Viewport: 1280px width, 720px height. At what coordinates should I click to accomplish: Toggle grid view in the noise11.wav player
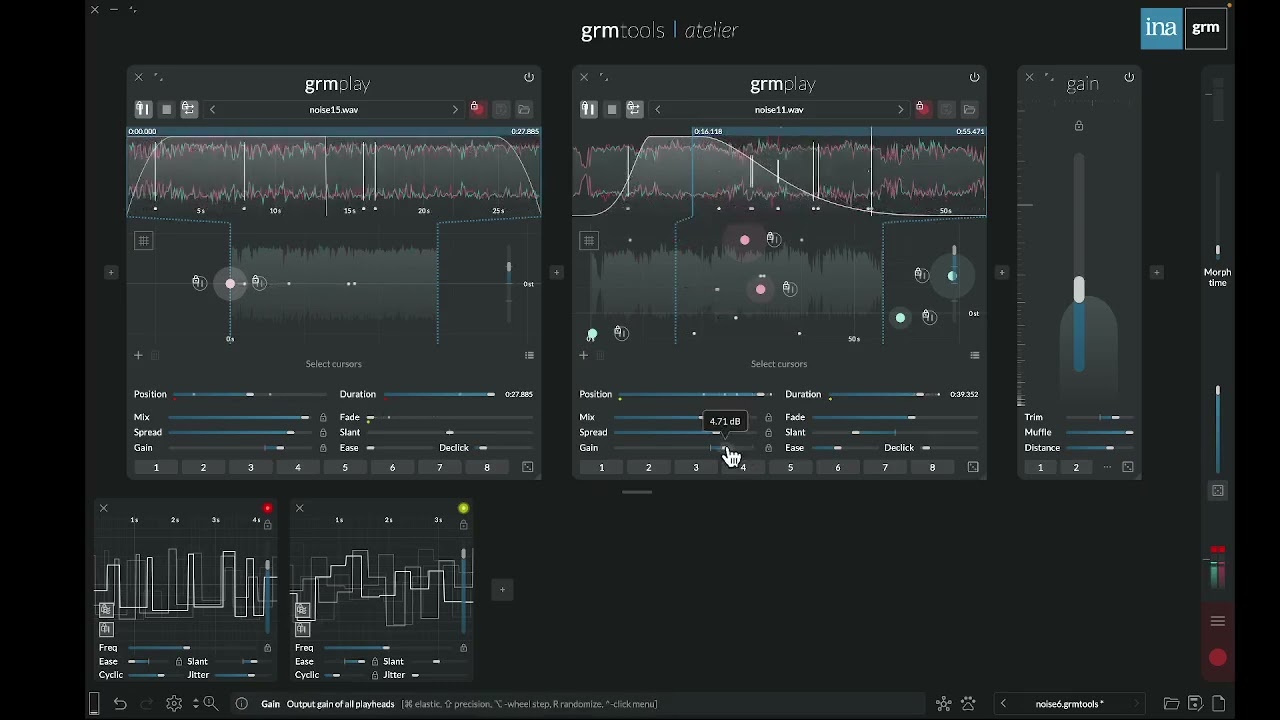[x=589, y=240]
